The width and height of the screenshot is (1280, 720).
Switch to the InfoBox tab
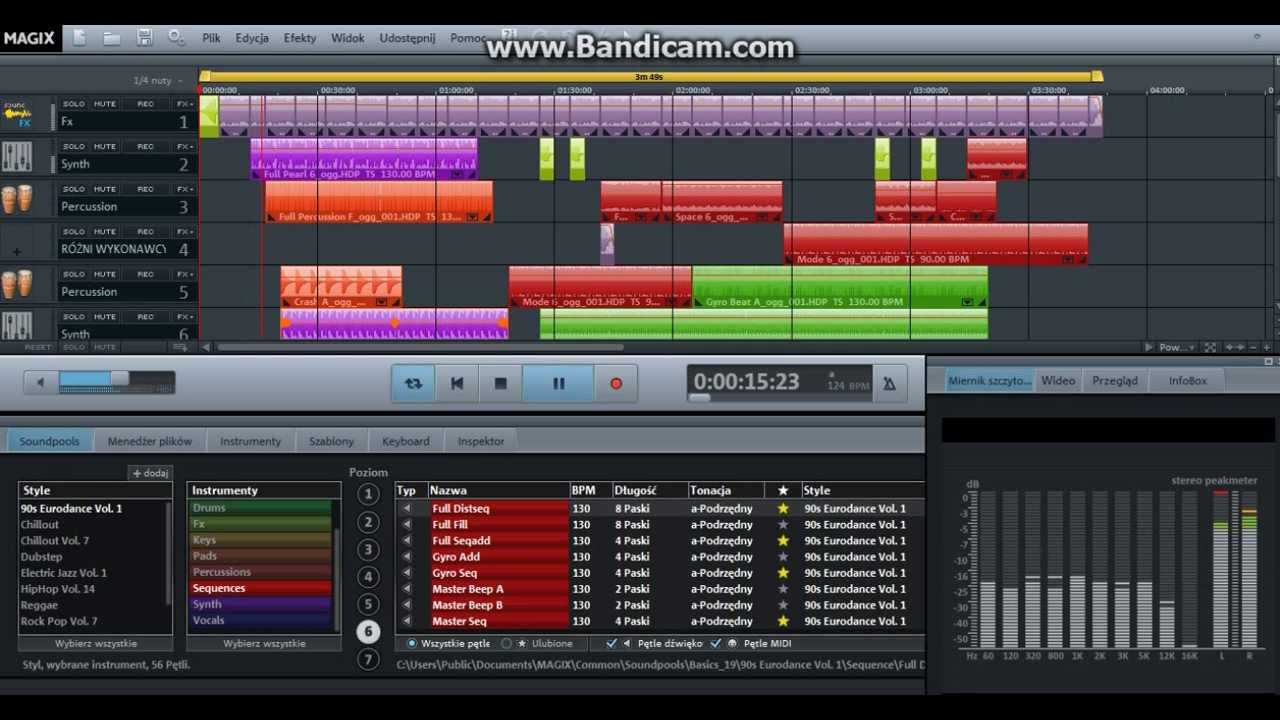[x=1188, y=381]
